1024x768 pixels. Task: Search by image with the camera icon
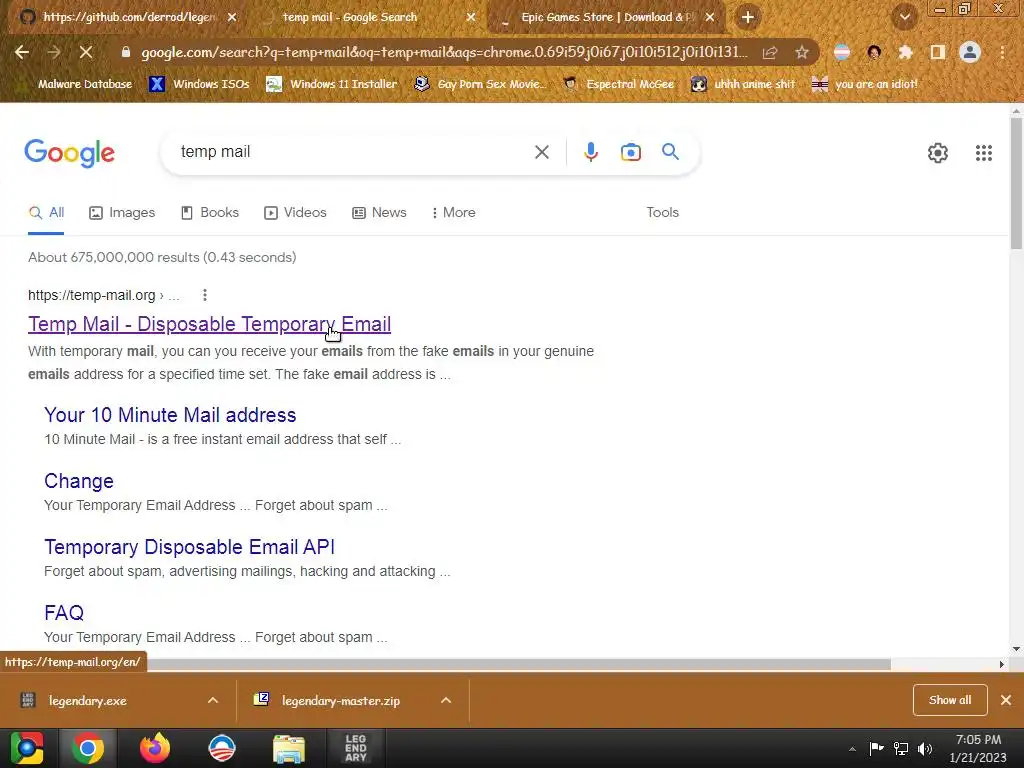pos(630,152)
